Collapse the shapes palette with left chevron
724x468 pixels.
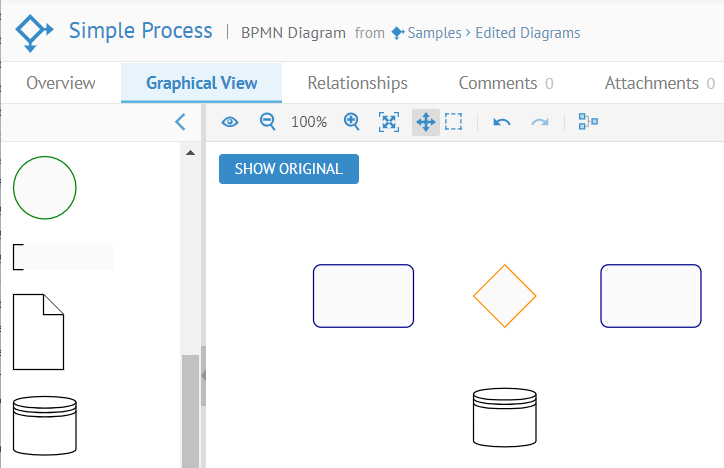pyautogui.click(x=181, y=122)
